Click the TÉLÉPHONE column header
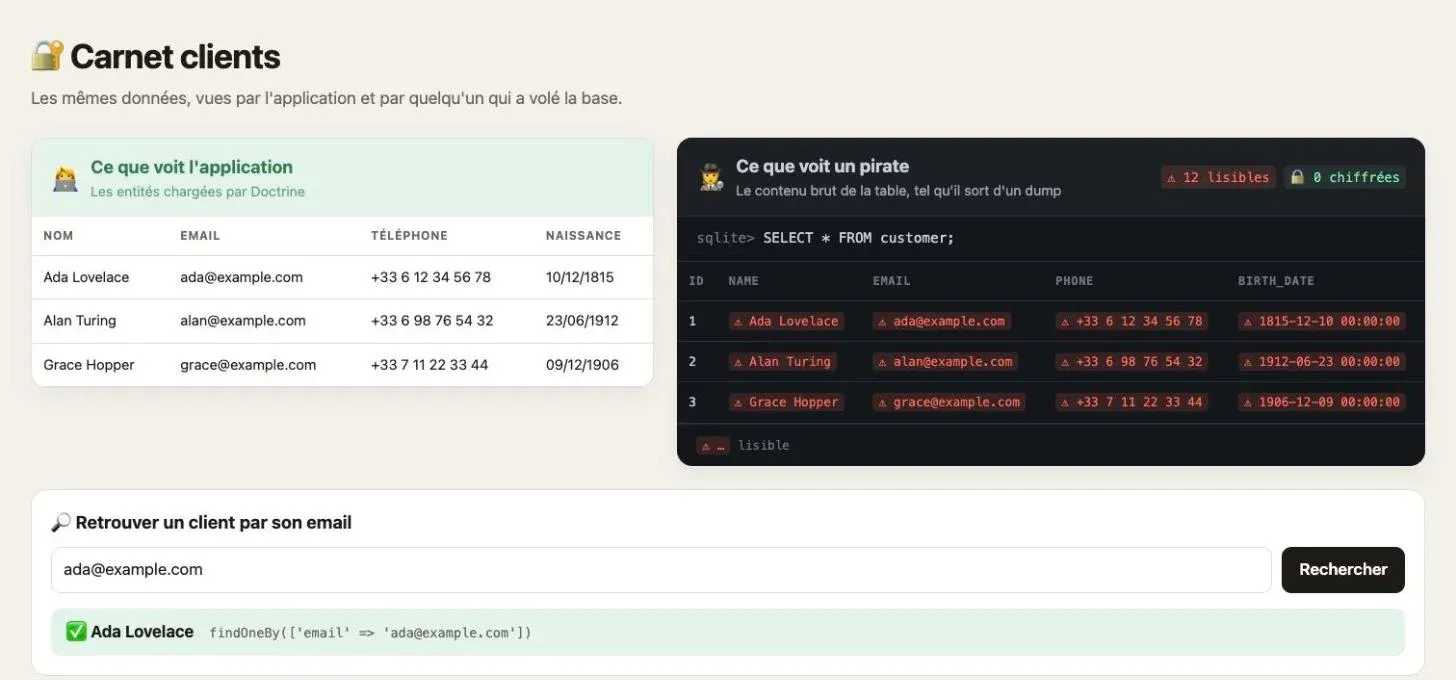This screenshot has height=680, width=1456. coord(409,236)
